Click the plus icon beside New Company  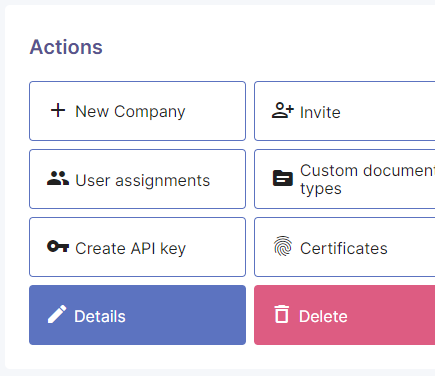(x=58, y=110)
